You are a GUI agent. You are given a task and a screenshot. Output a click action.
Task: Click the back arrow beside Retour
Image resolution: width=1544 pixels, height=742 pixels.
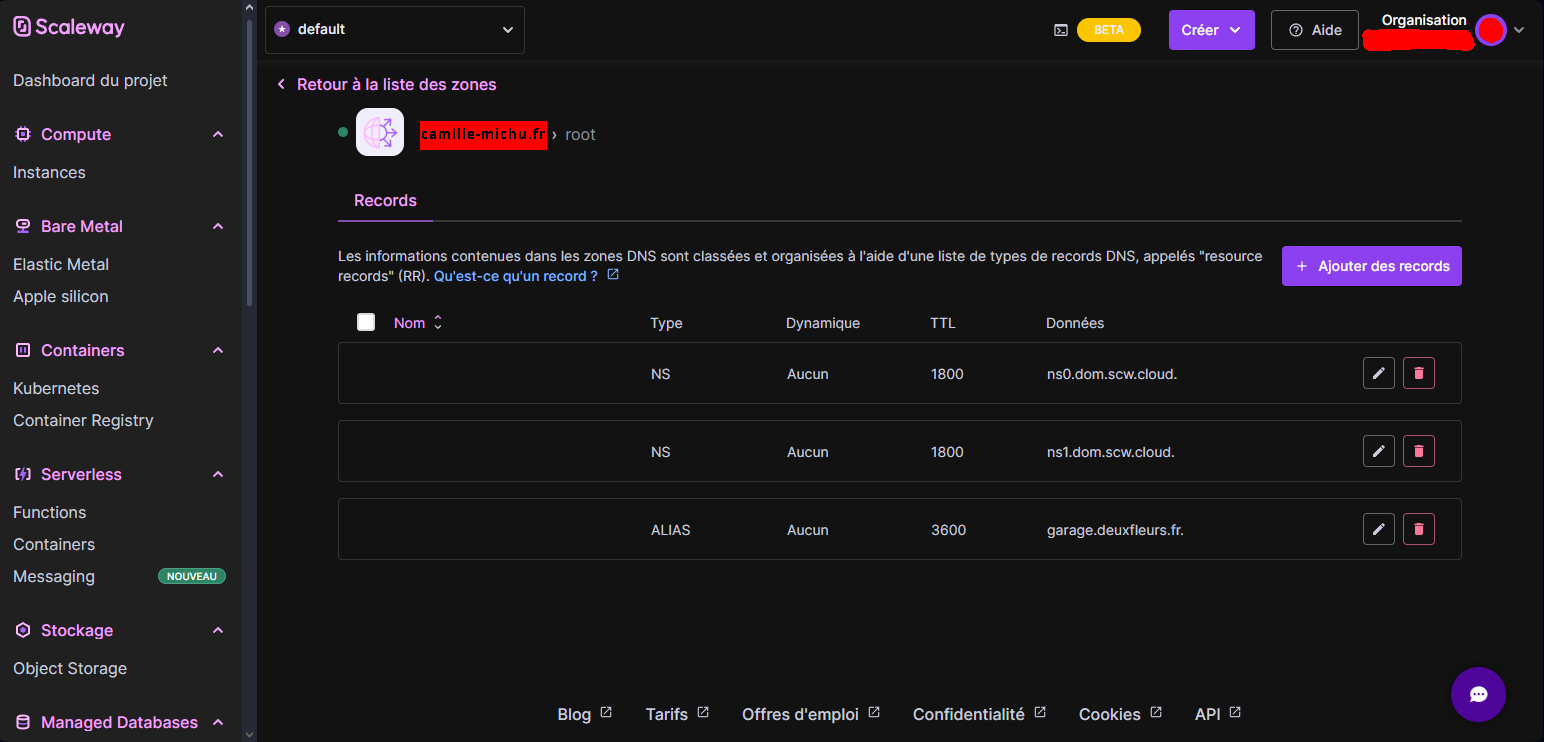[281, 84]
